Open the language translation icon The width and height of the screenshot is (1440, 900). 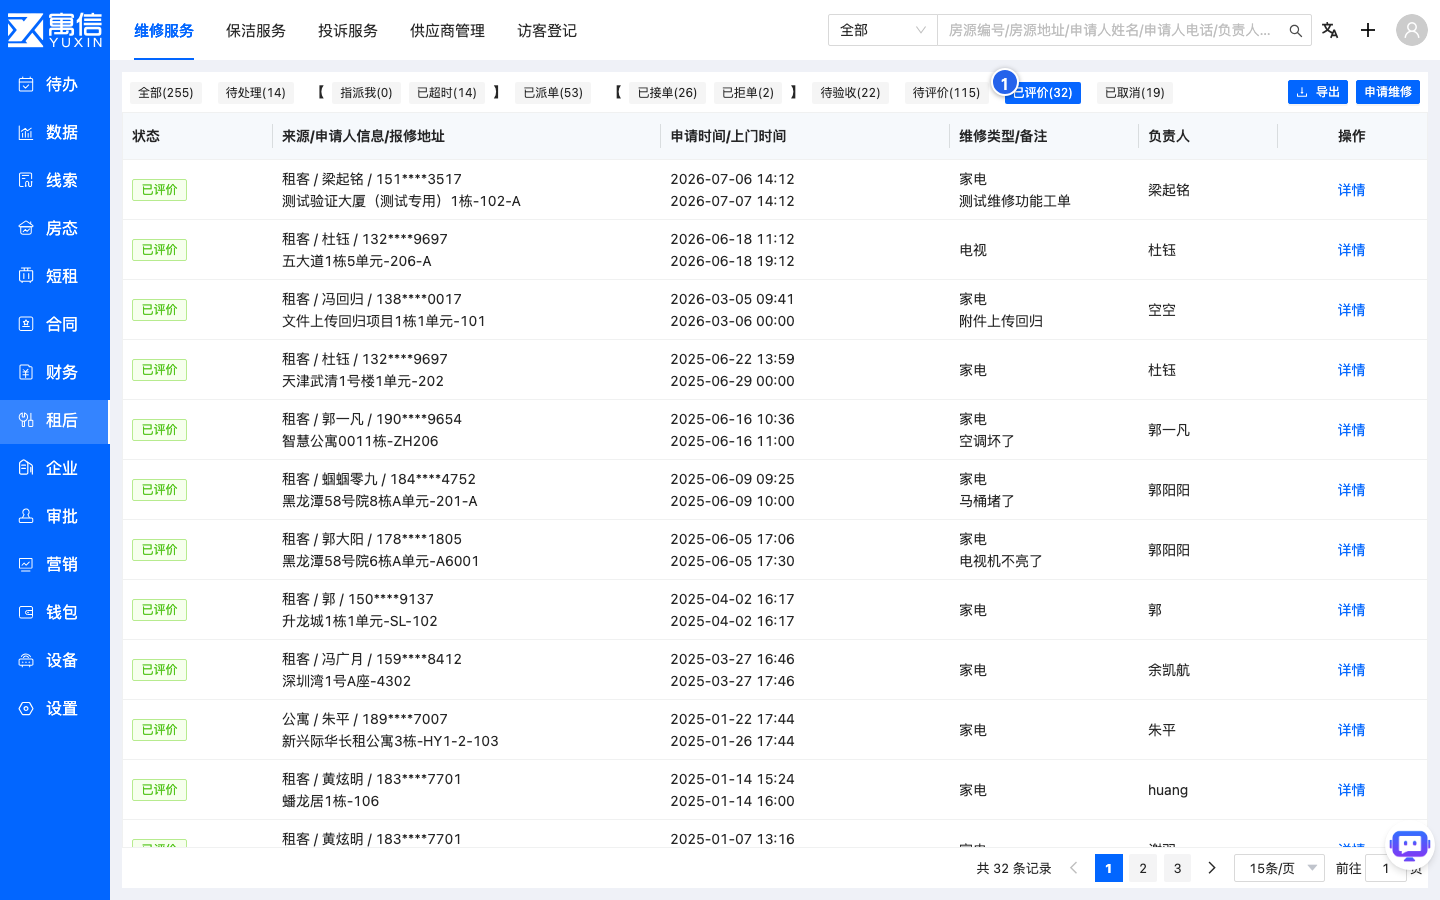click(x=1330, y=30)
